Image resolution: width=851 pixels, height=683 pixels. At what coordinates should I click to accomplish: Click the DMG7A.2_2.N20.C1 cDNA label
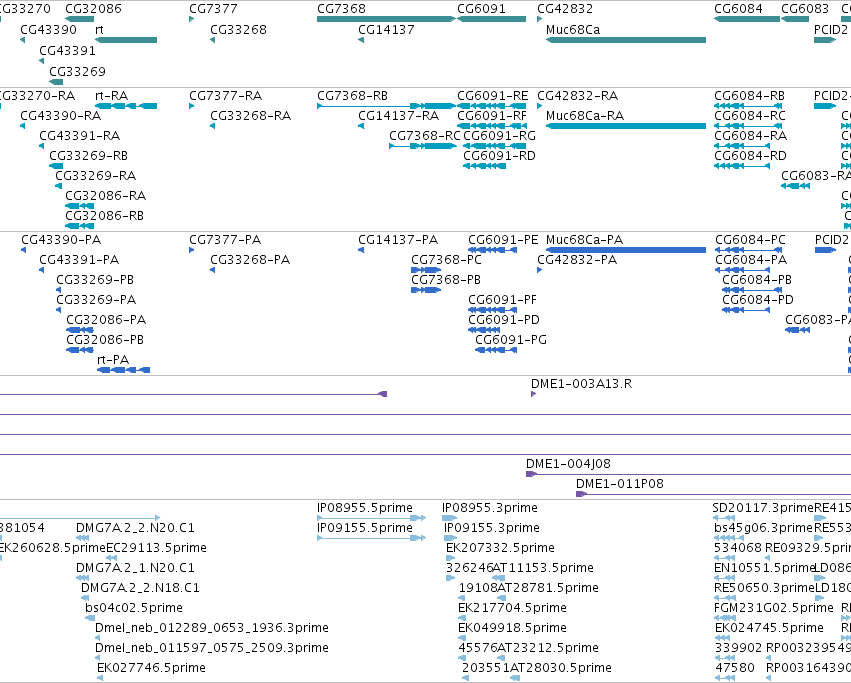pyautogui.click(x=136, y=528)
